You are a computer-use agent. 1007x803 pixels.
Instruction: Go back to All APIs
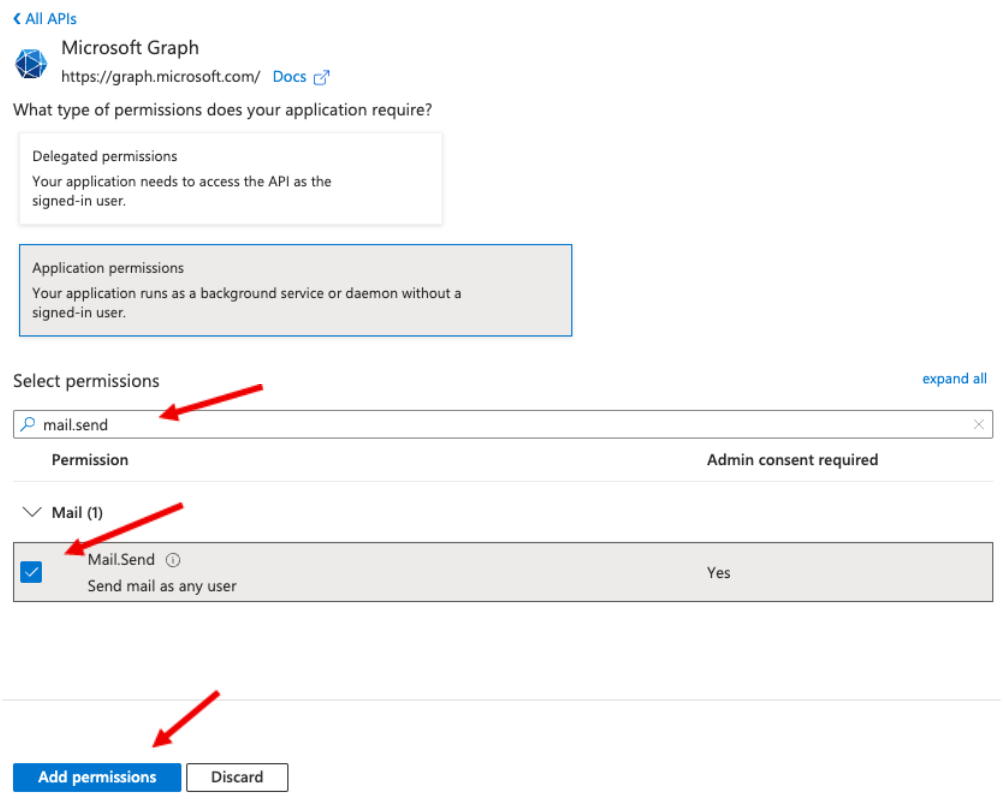pyautogui.click(x=44, y=19)
